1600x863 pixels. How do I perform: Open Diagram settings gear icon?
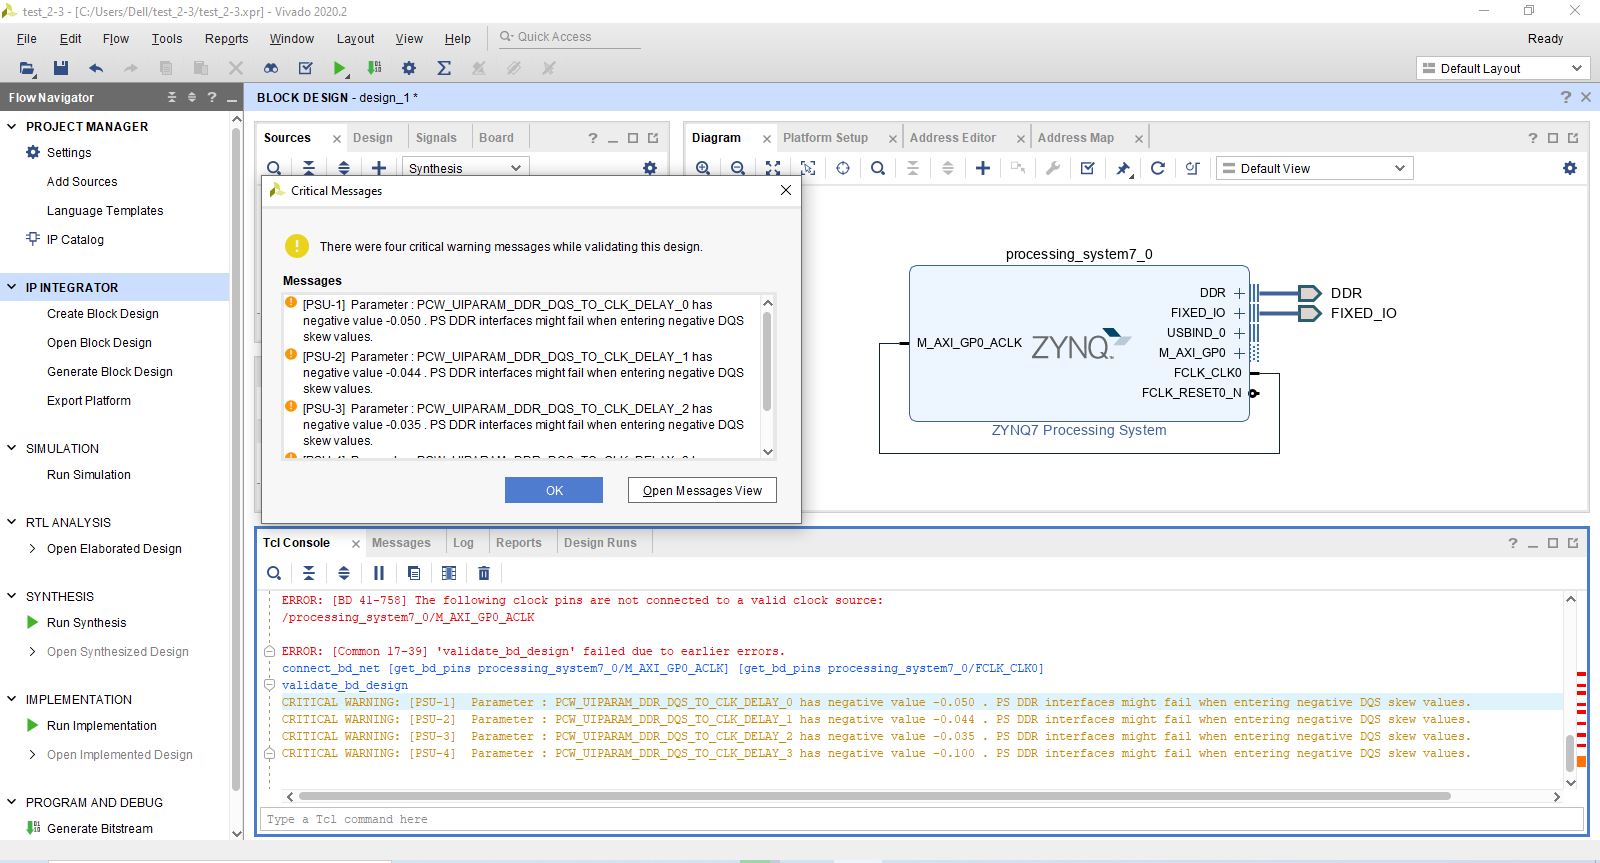(x=1570, y=168)
